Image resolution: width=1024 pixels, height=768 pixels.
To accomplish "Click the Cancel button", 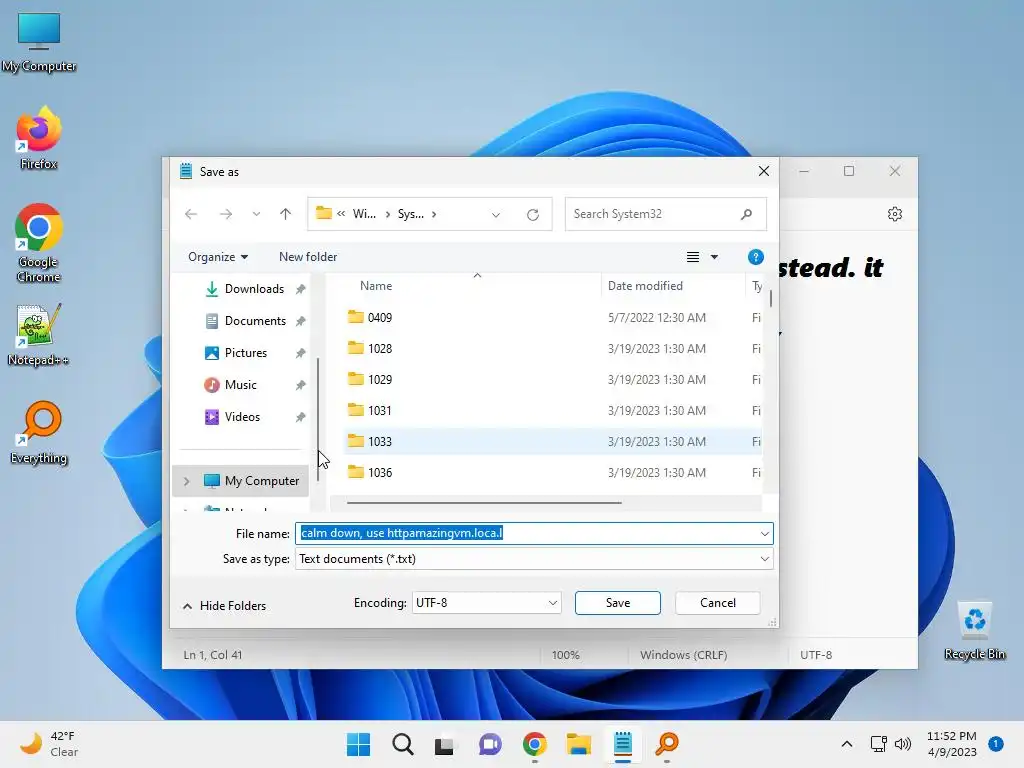I will click(718, 603).
